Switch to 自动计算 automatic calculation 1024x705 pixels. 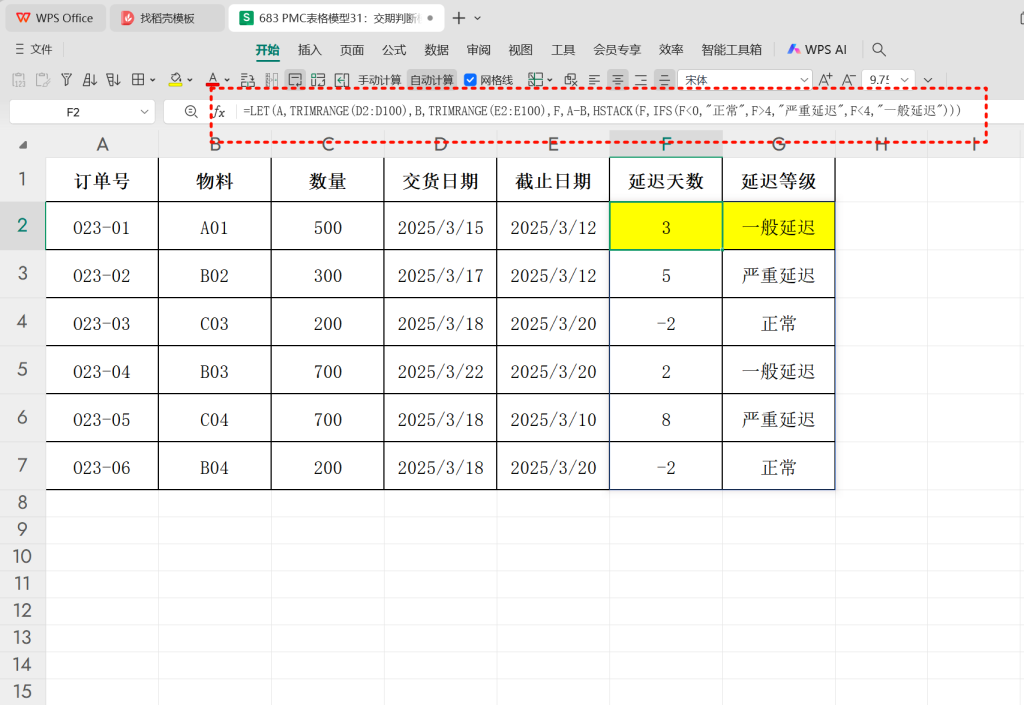pos(432,80)
